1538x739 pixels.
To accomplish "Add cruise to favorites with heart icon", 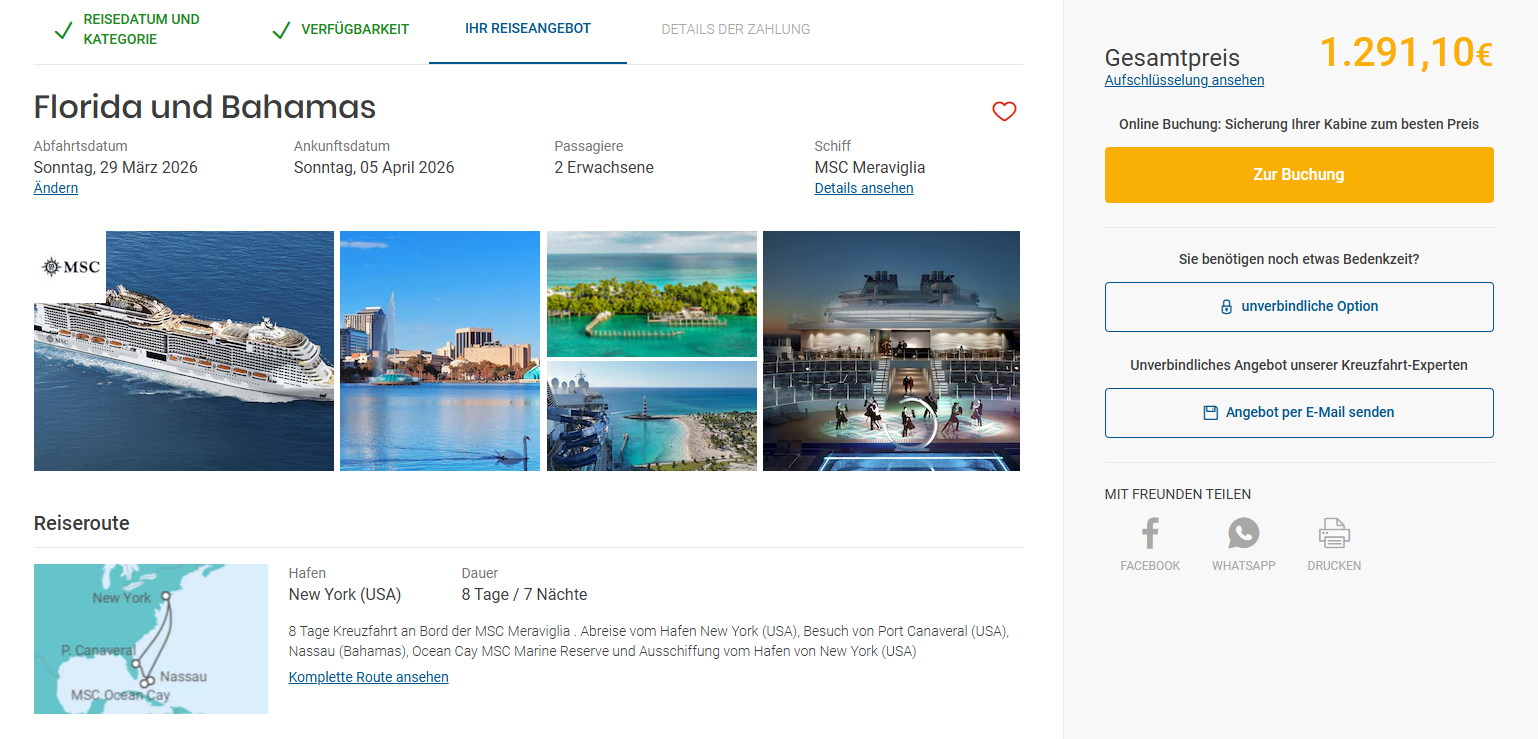I will (1004, 112).
